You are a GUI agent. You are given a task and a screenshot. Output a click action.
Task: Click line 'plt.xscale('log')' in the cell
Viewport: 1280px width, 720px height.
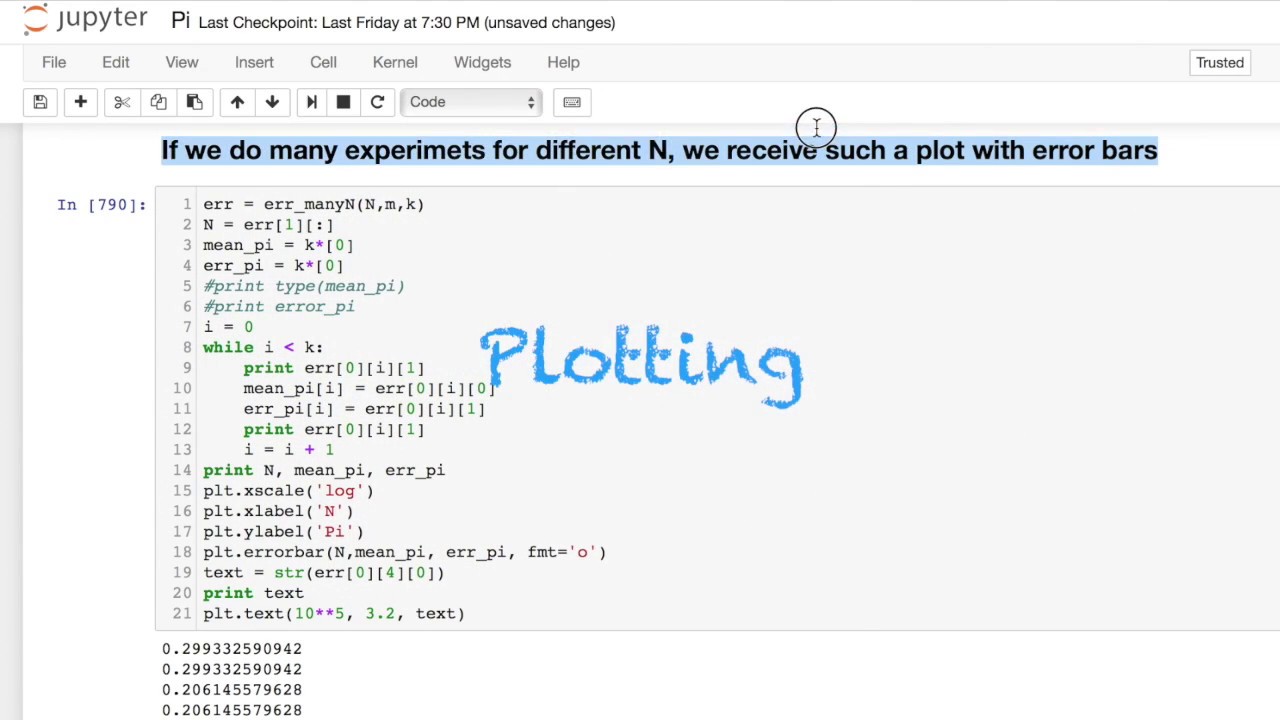288,491
